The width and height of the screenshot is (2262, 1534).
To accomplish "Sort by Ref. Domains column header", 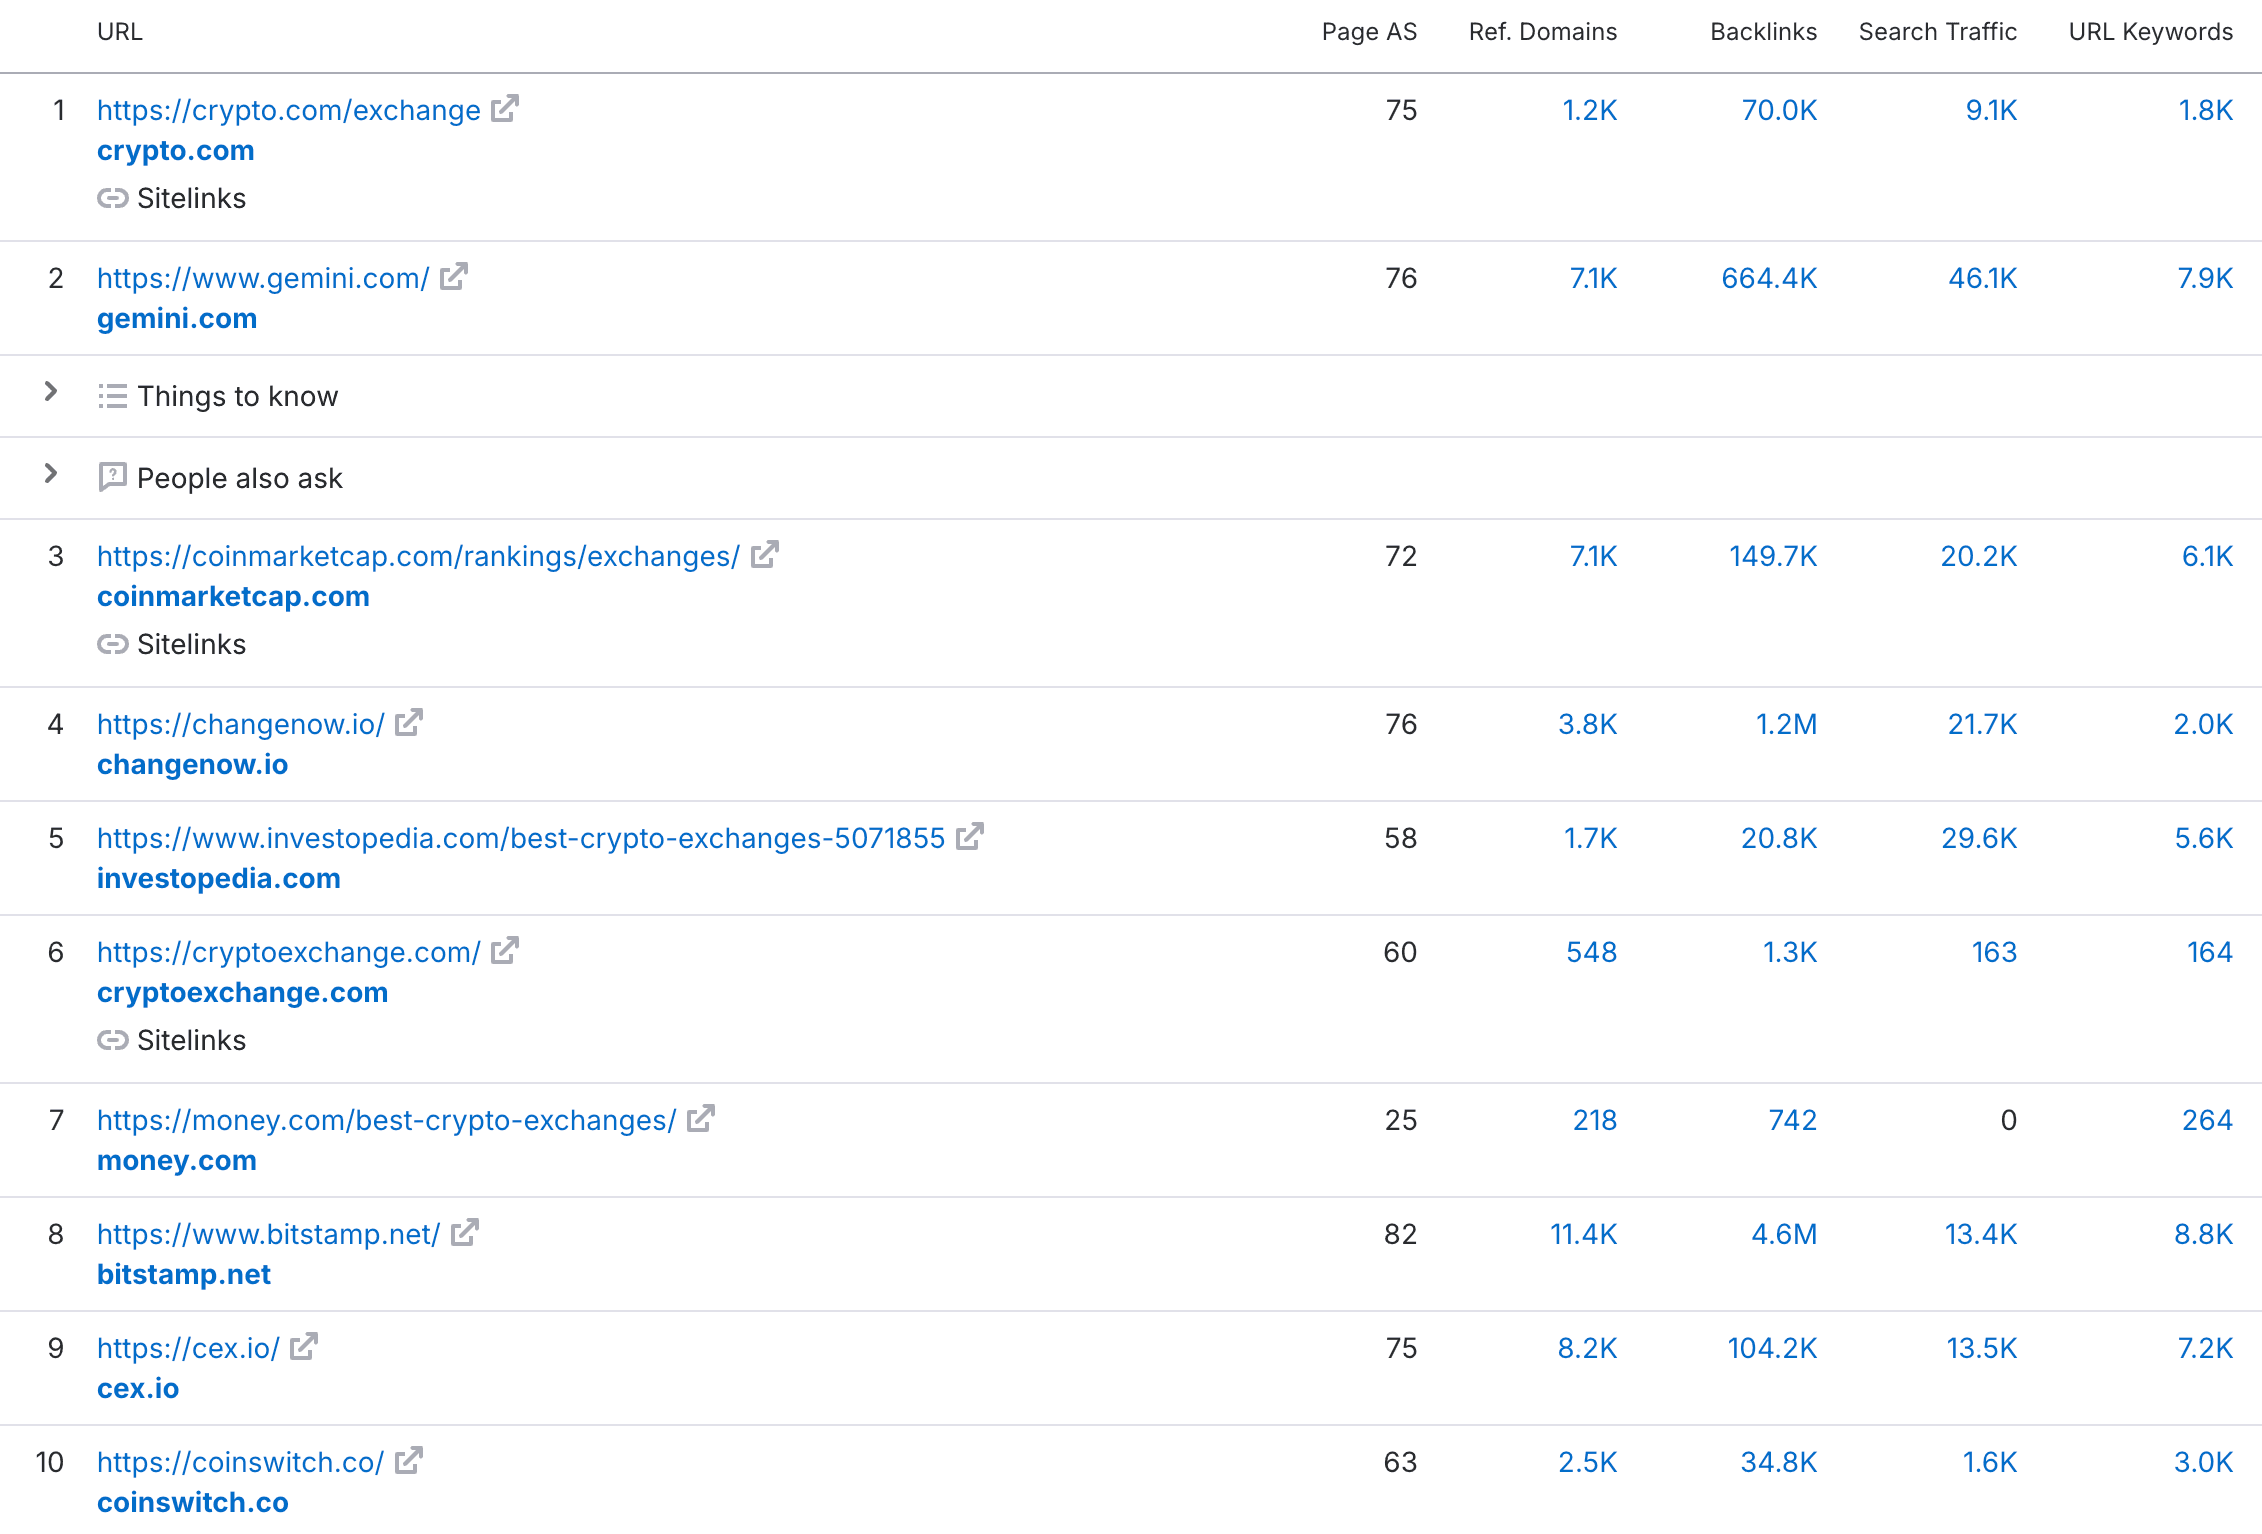I will tap(1543, 32).
